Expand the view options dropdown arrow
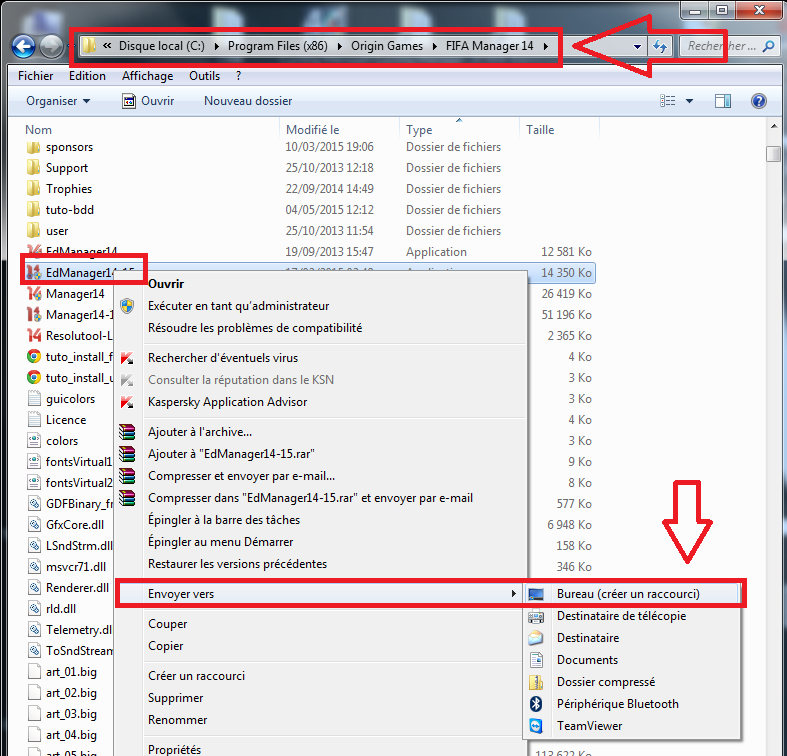The height and width of the screenshot is (756, 787). click(x=689, y=101)
